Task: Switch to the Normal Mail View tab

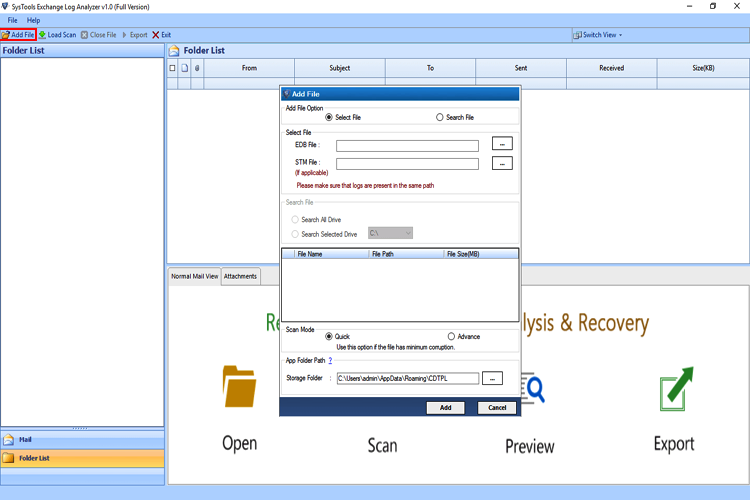Action: point(195,277)
